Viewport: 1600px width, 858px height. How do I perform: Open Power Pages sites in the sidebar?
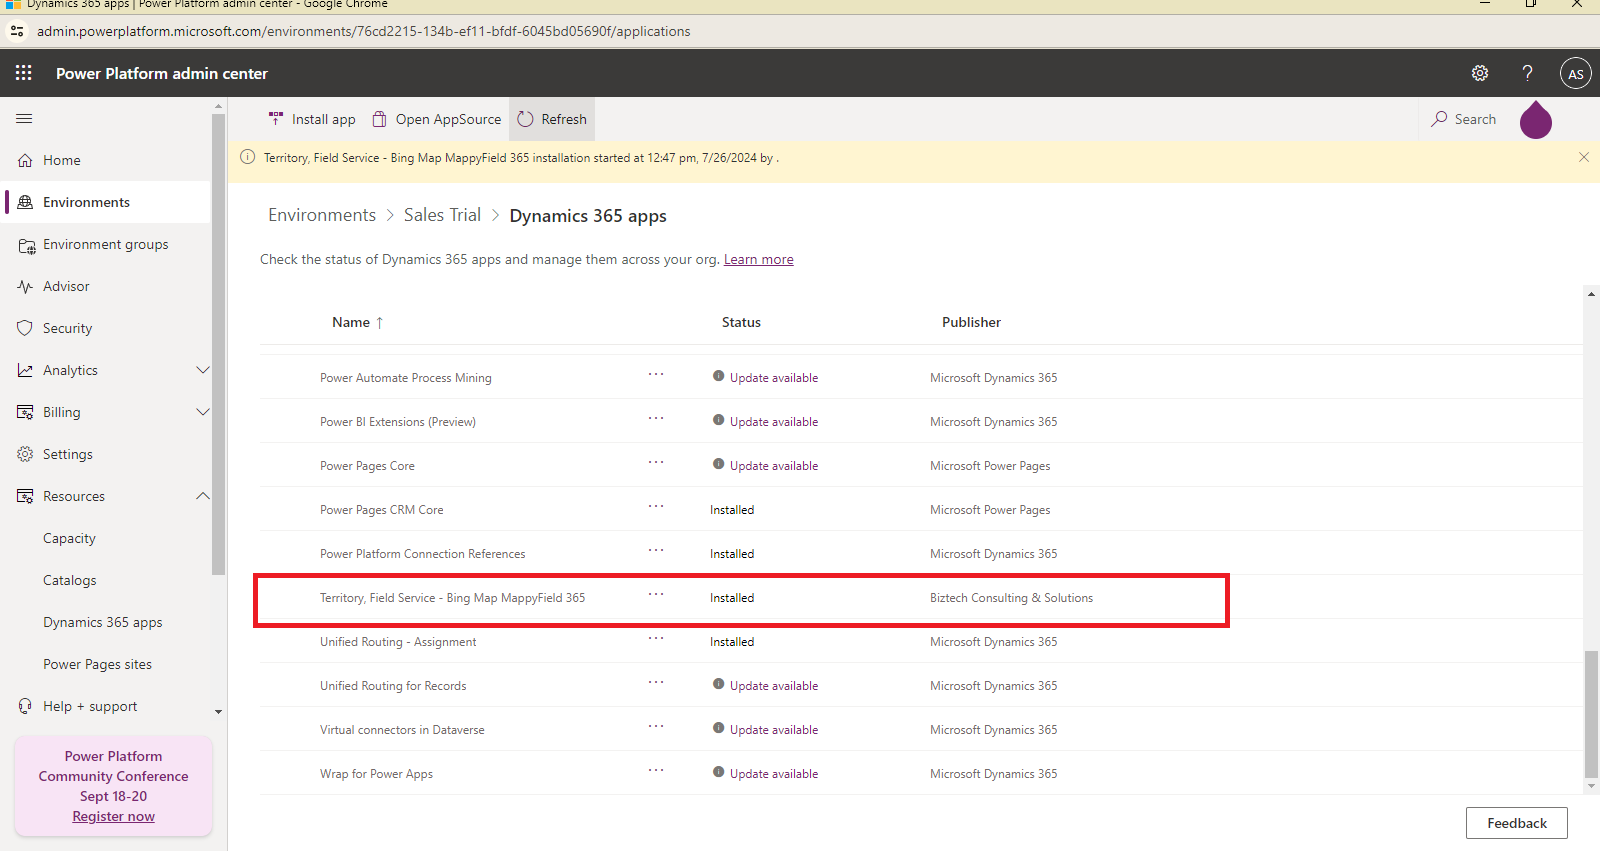[x=98, y=664]
